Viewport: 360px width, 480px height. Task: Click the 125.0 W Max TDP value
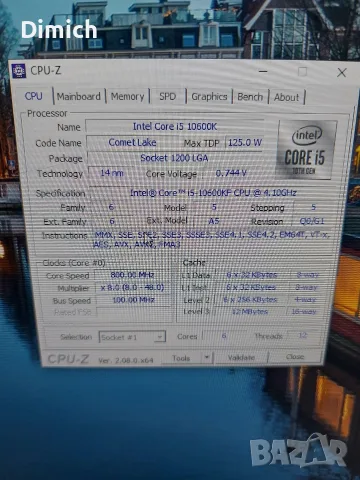point(245,143)
